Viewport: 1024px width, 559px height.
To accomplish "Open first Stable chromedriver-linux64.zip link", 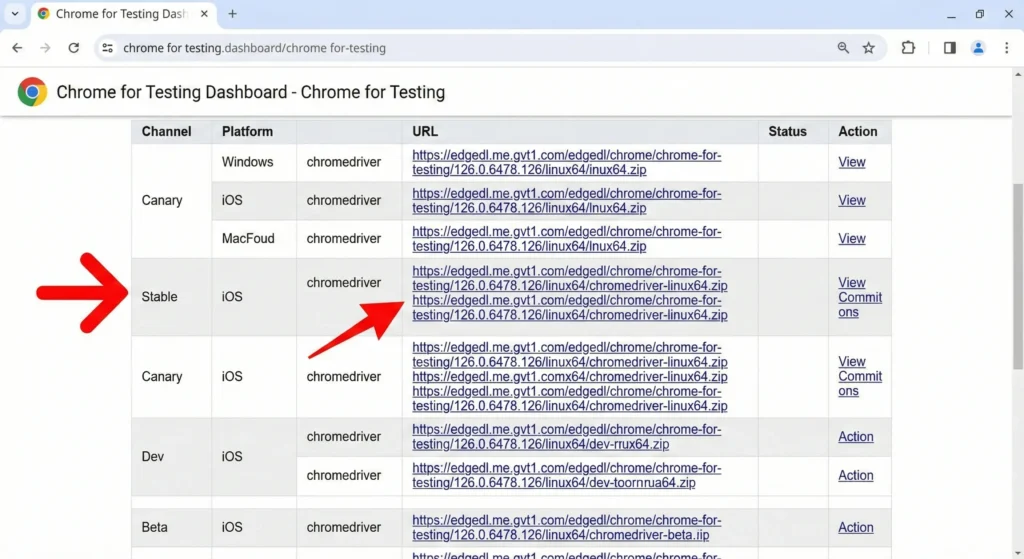I will (x=569, y=278).
